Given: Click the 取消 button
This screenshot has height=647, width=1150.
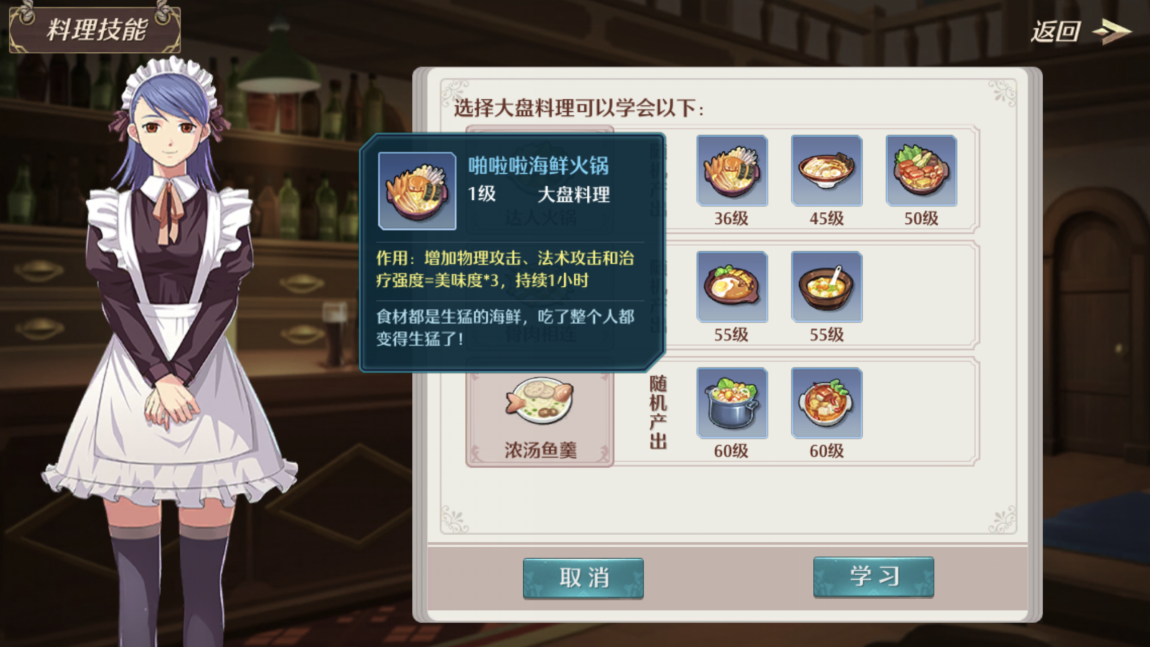Looking at the screenshot, I should coord(583,578).
